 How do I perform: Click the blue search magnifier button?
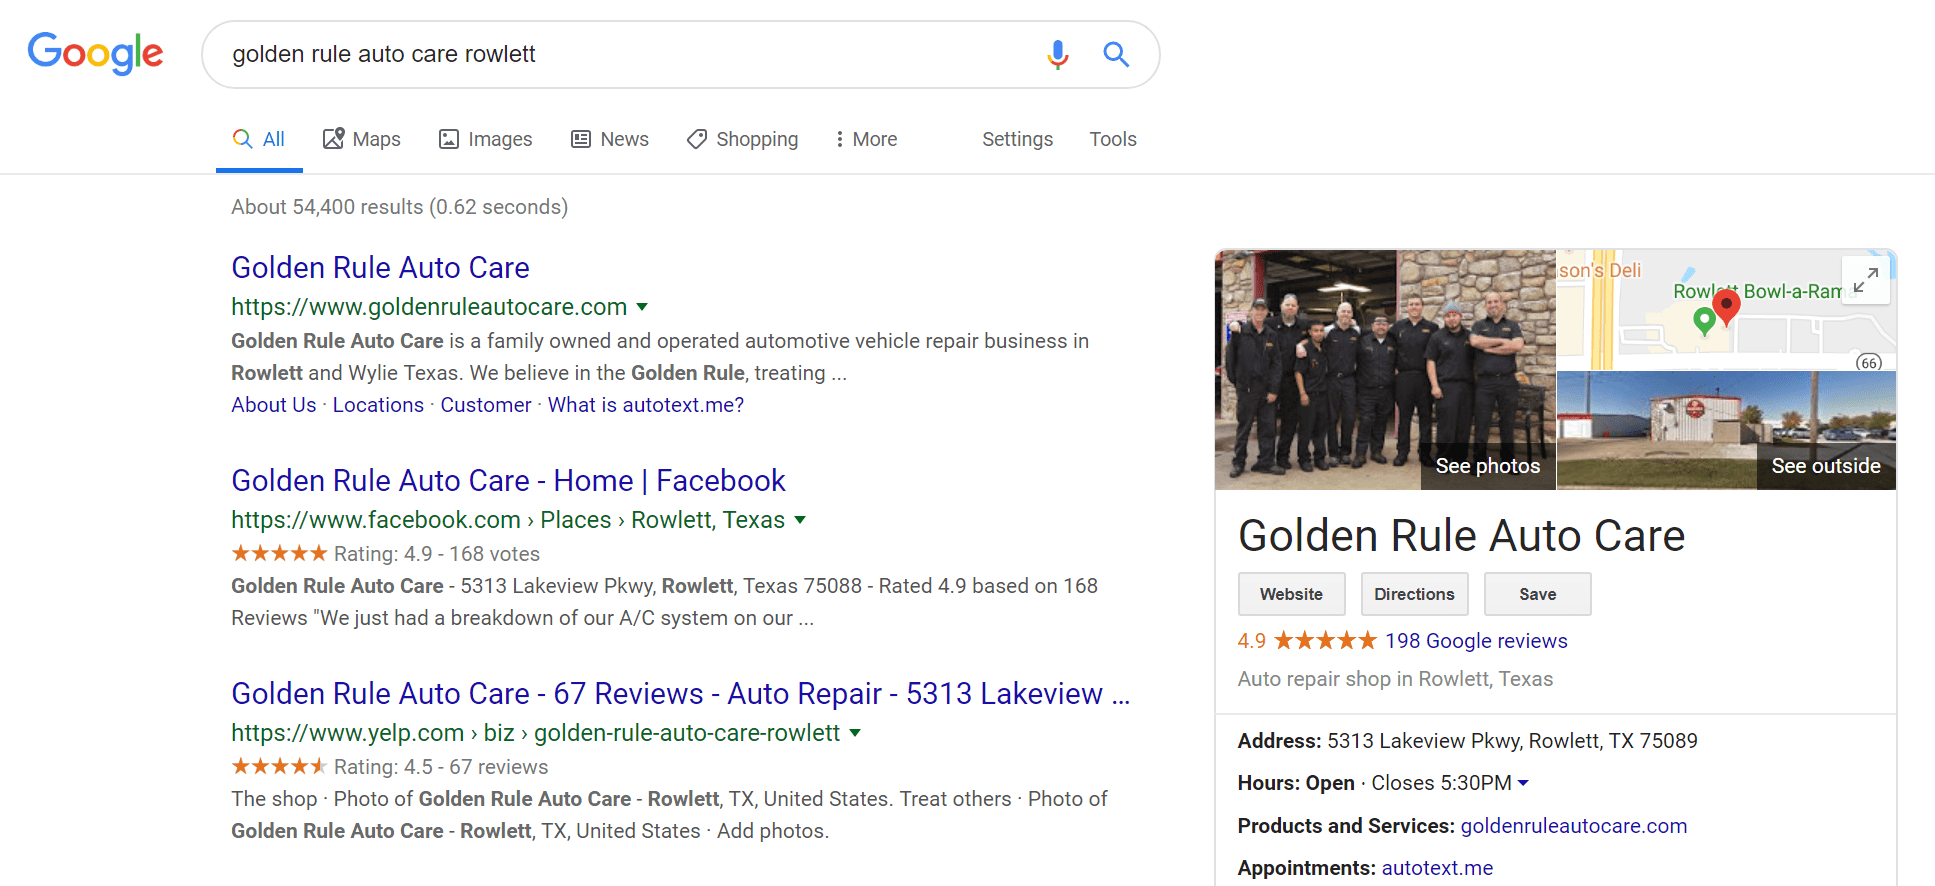pyautogui.click(x=1116, y=54)
